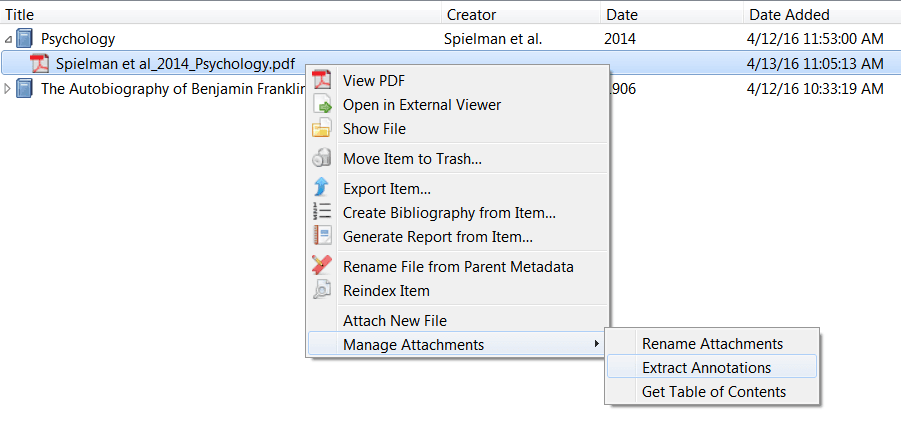Select Get Table of Contents

(x=713, y=392)
